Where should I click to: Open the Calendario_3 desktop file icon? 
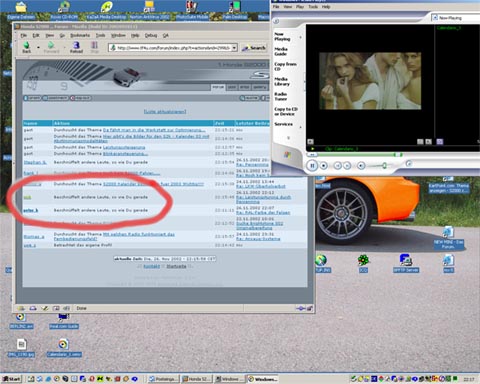pyautogui.click(x=63, y=347)
